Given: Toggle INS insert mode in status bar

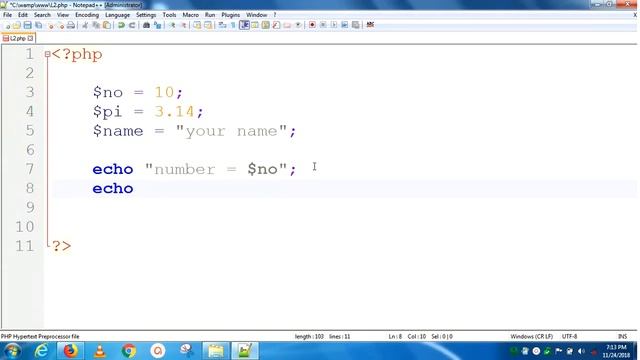Looking at the screenshot, I should pos(622,337).
